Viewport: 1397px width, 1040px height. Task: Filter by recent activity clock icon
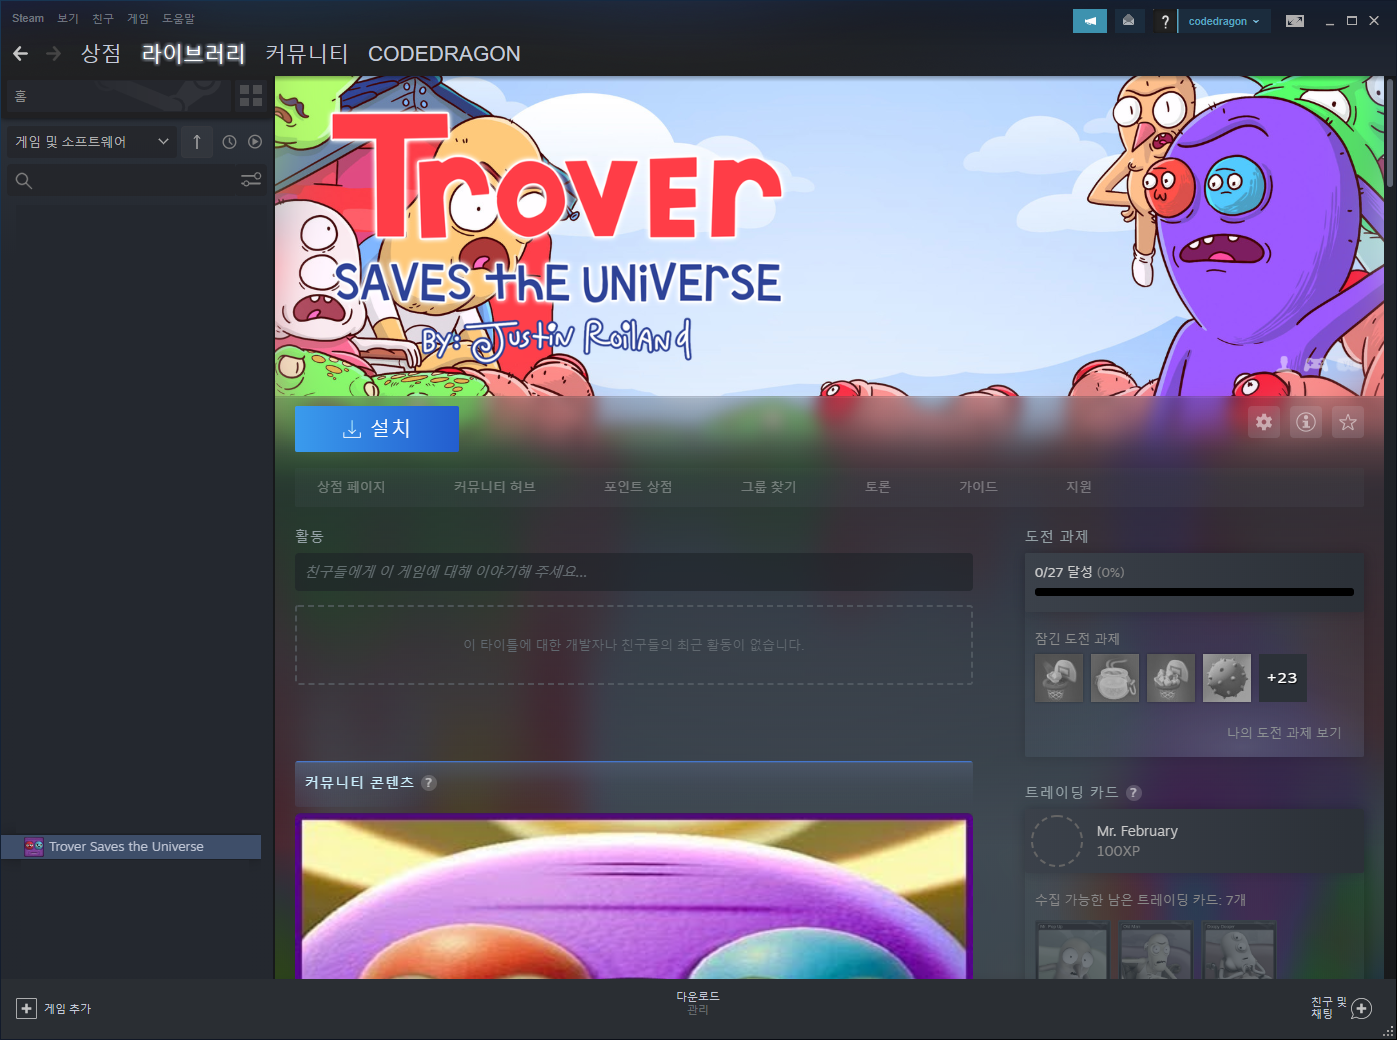coord(229,142)
